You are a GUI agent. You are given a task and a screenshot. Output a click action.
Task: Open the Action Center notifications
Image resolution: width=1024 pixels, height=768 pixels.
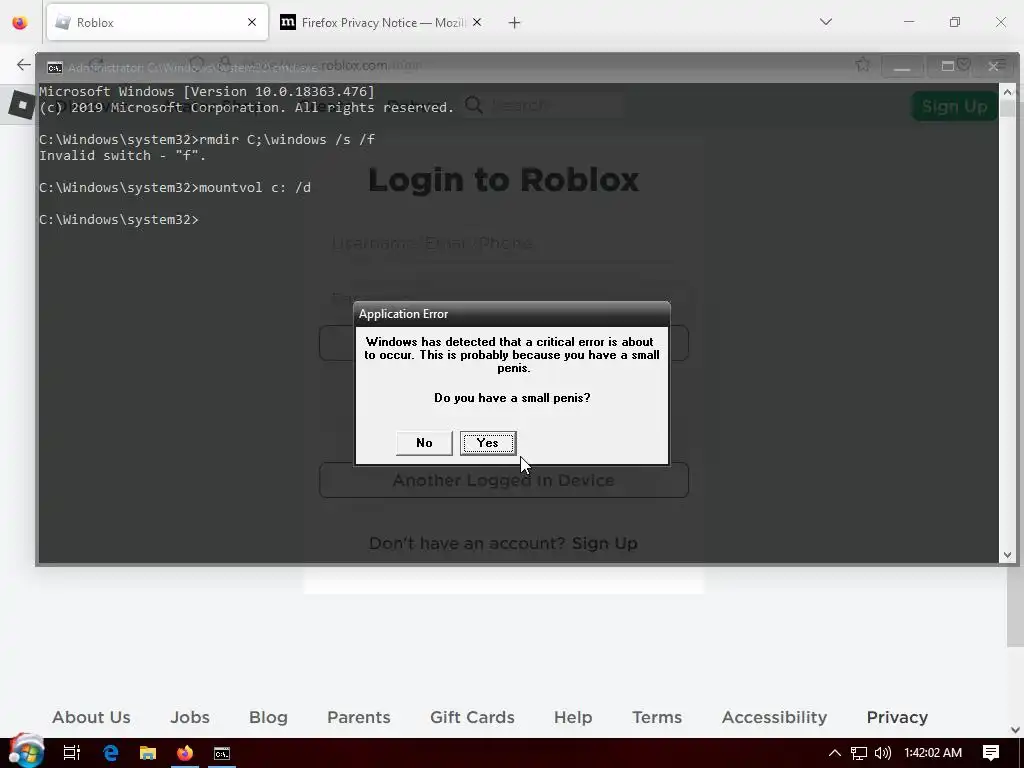click(991, 753)
